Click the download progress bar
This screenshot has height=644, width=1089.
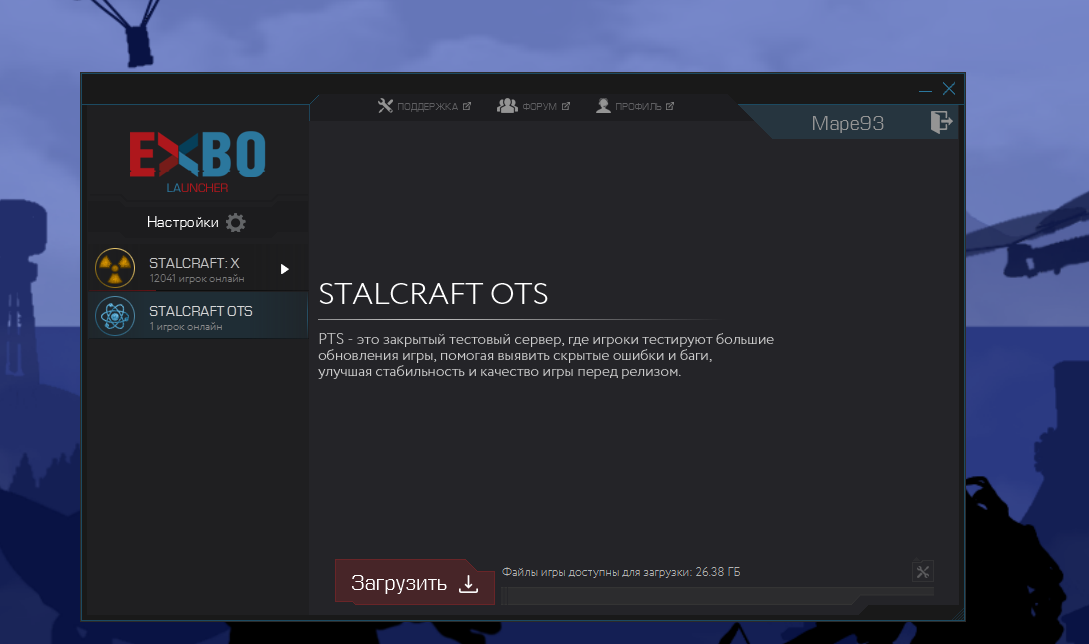pos(717,595)
